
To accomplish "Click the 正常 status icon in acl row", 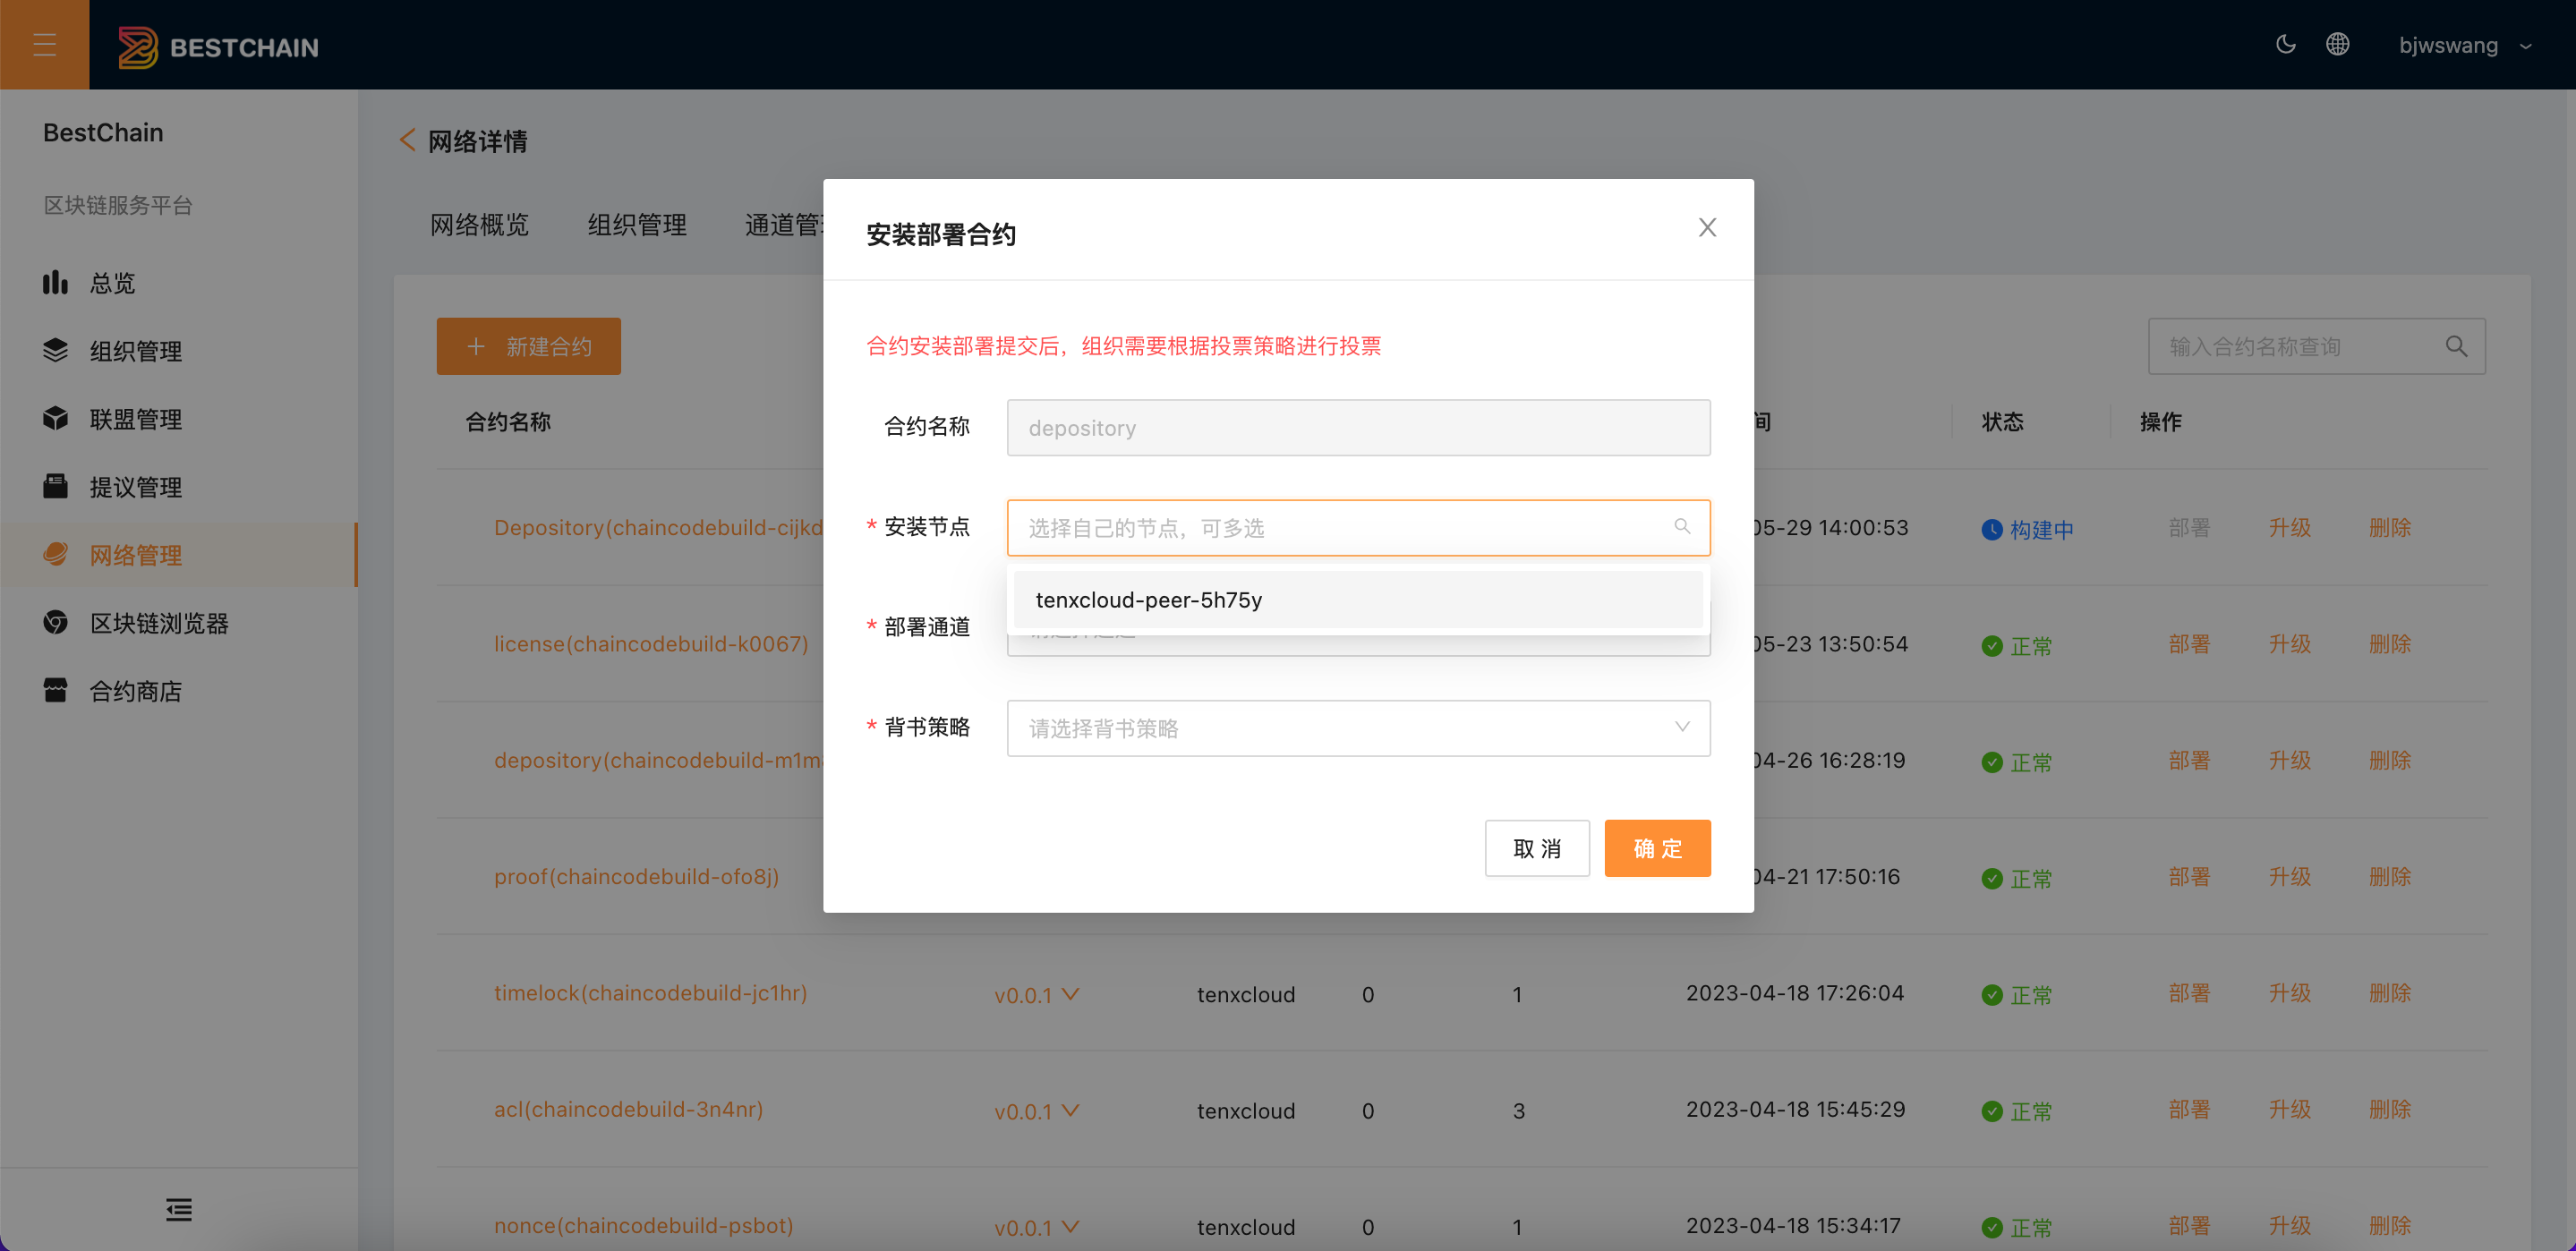I will (1992, 1111).
